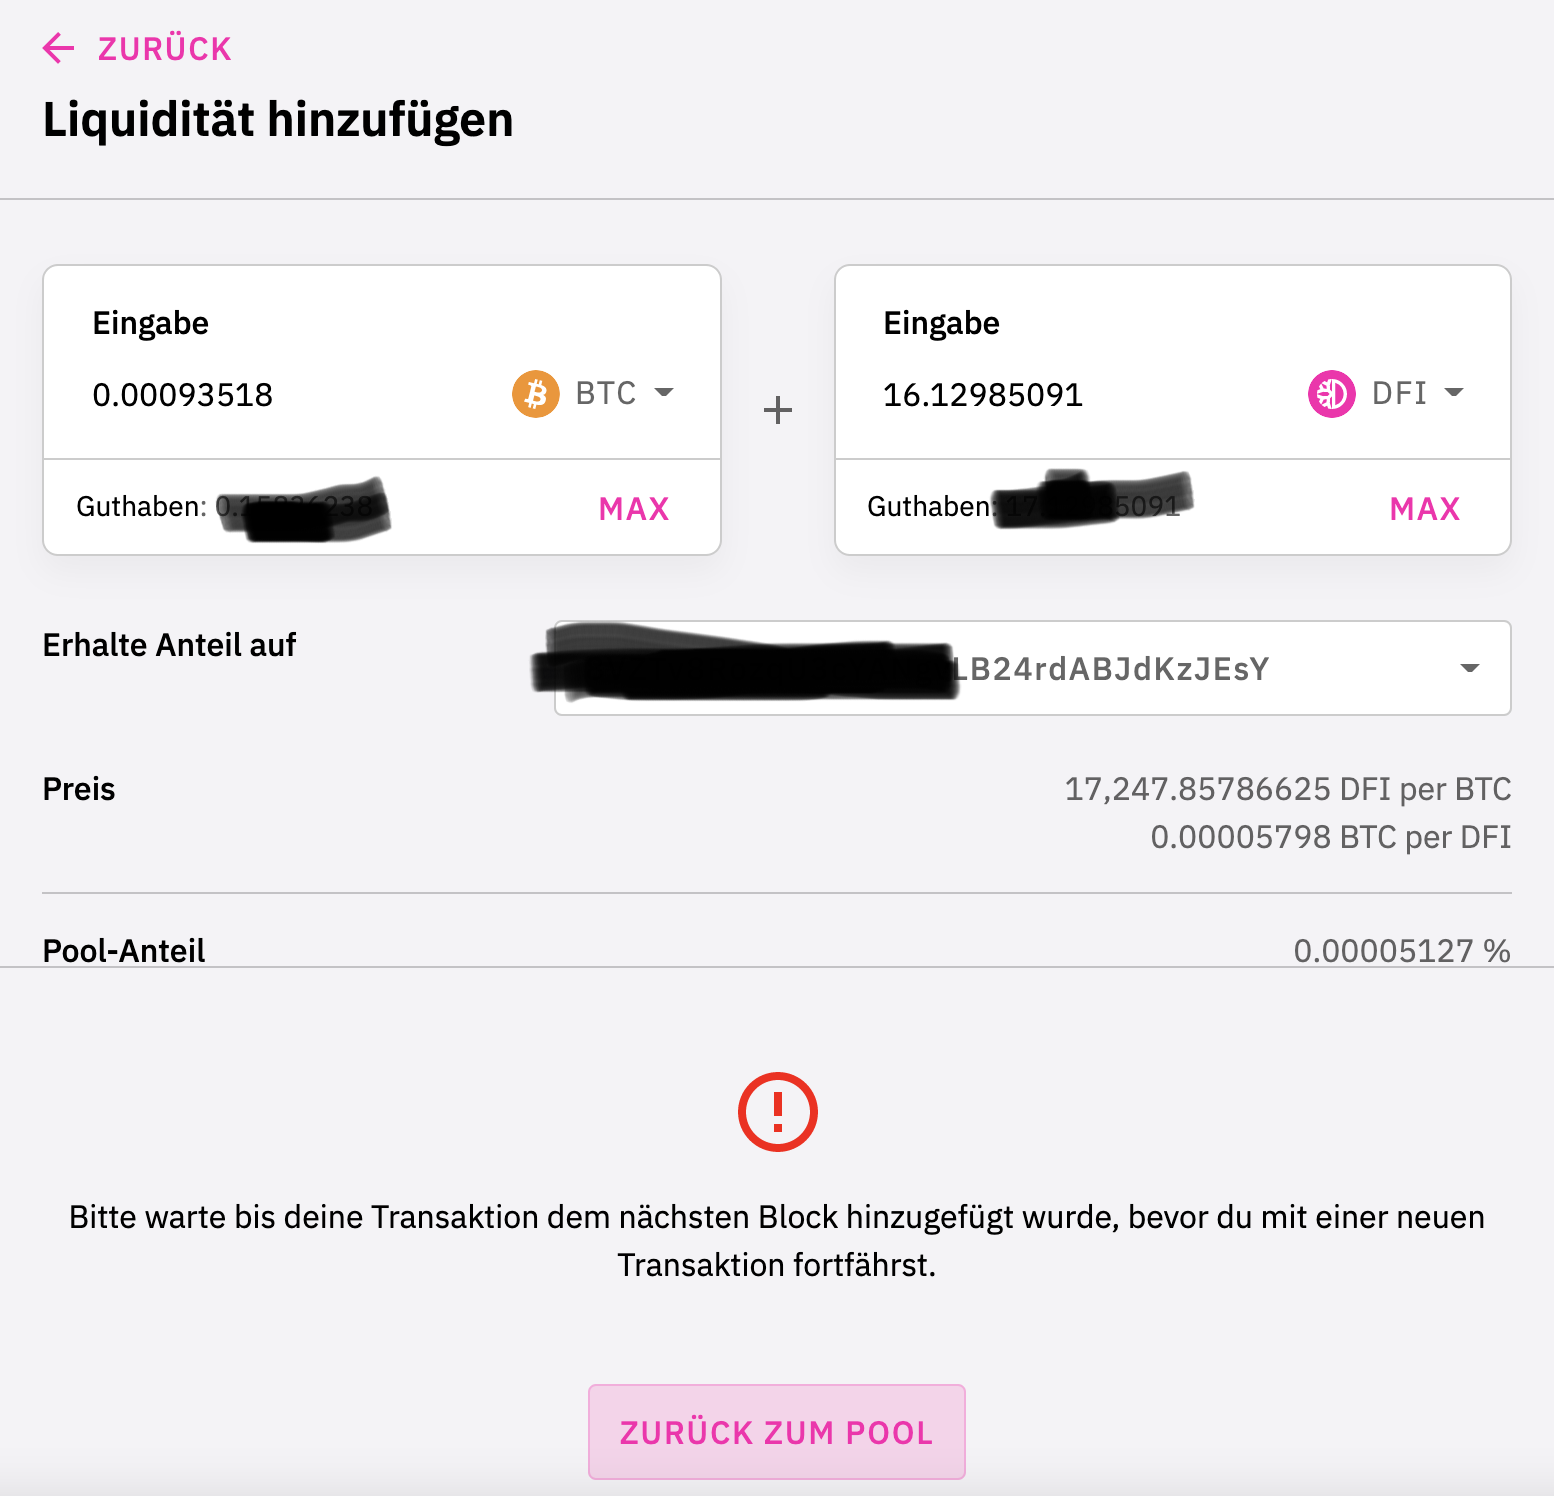Screen dimensions: 1554x1496
Task: Click the pink DFI token icon
Action: (1332, 394)
